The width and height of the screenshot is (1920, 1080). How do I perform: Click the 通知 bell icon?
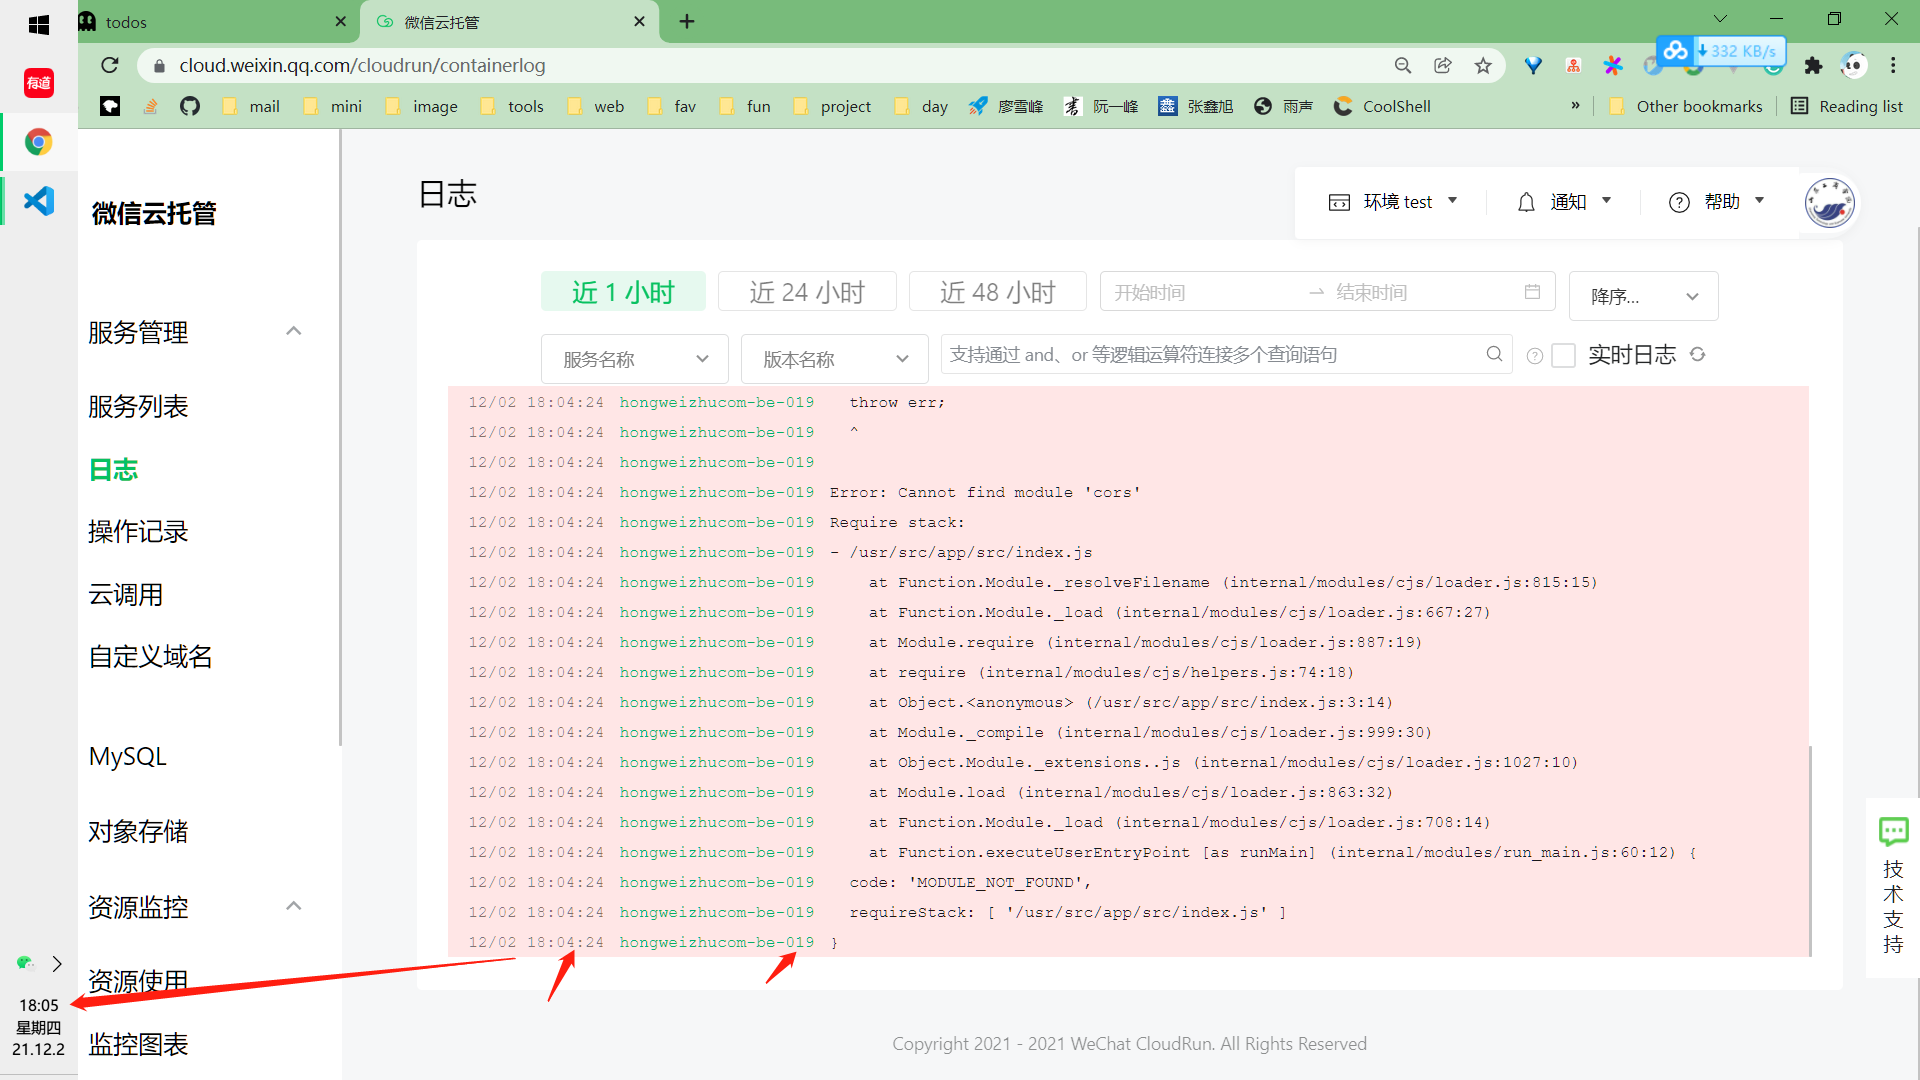1526,202
